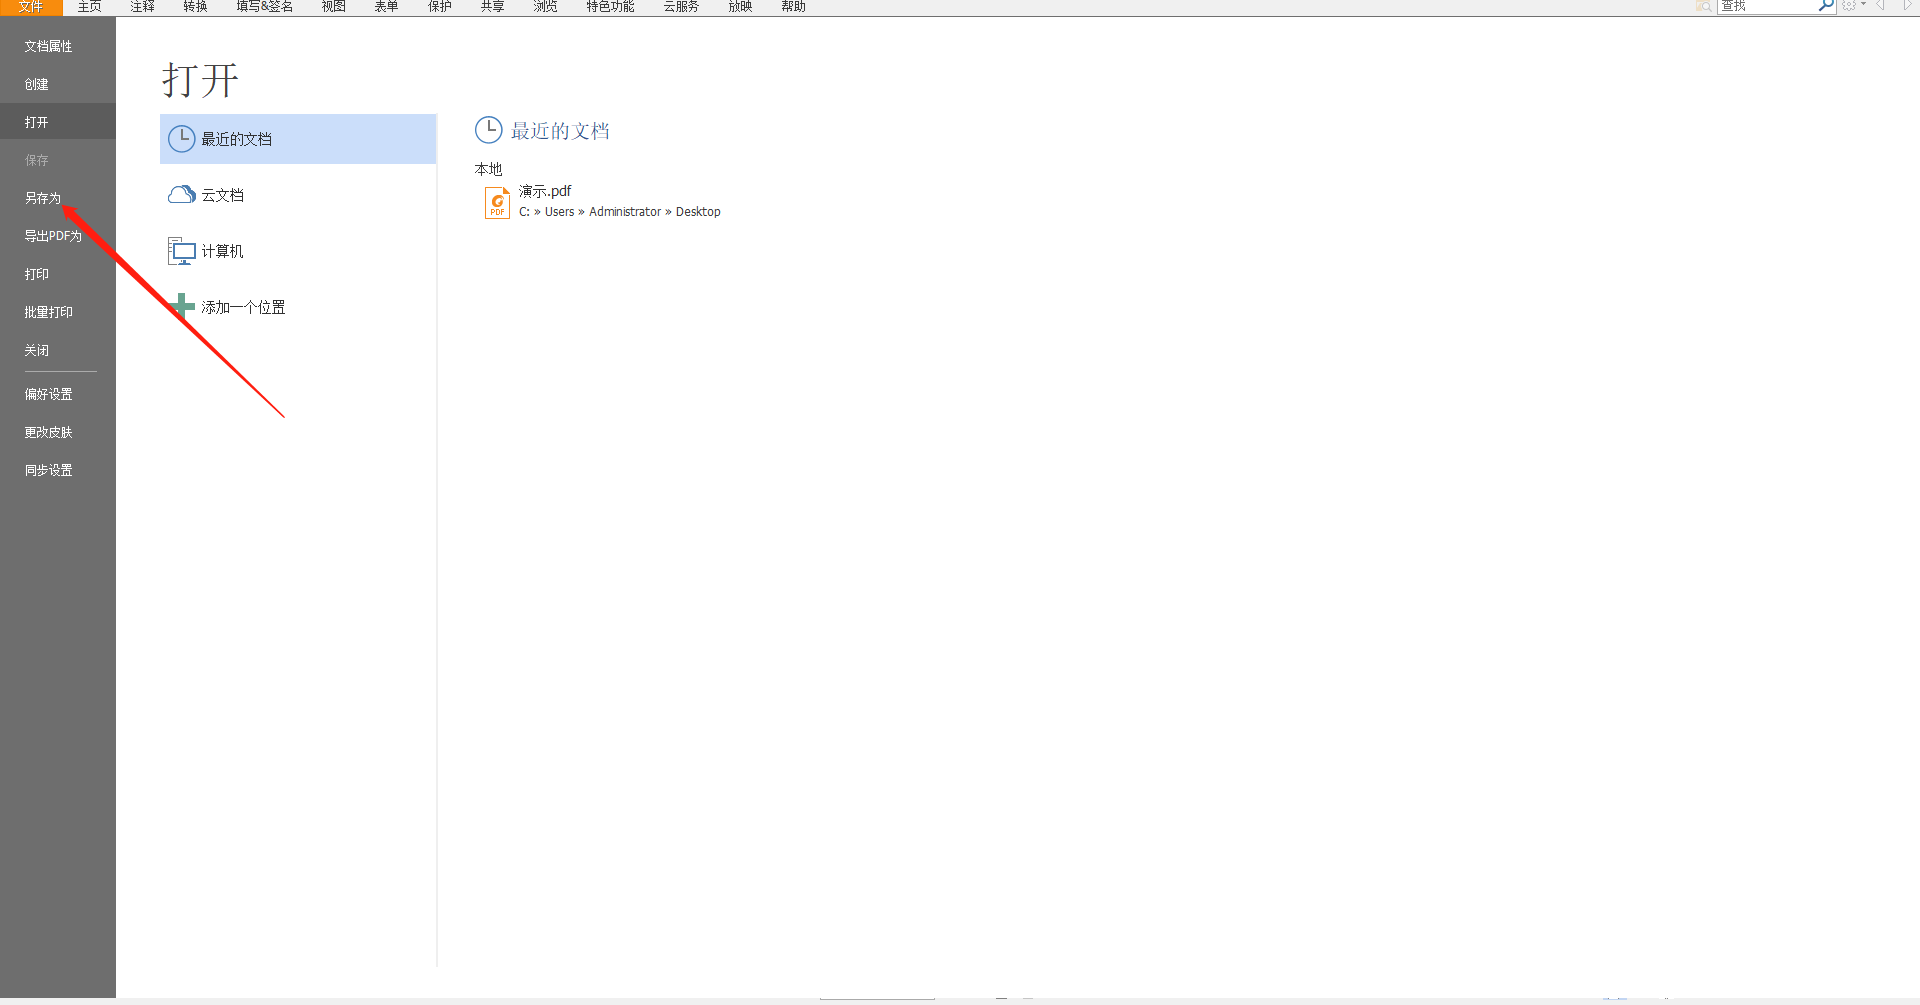This screenshot has height=1005, width=1920.
Task: Click the magnifier search icon in 查找 box
Action: pos(1826,6)
